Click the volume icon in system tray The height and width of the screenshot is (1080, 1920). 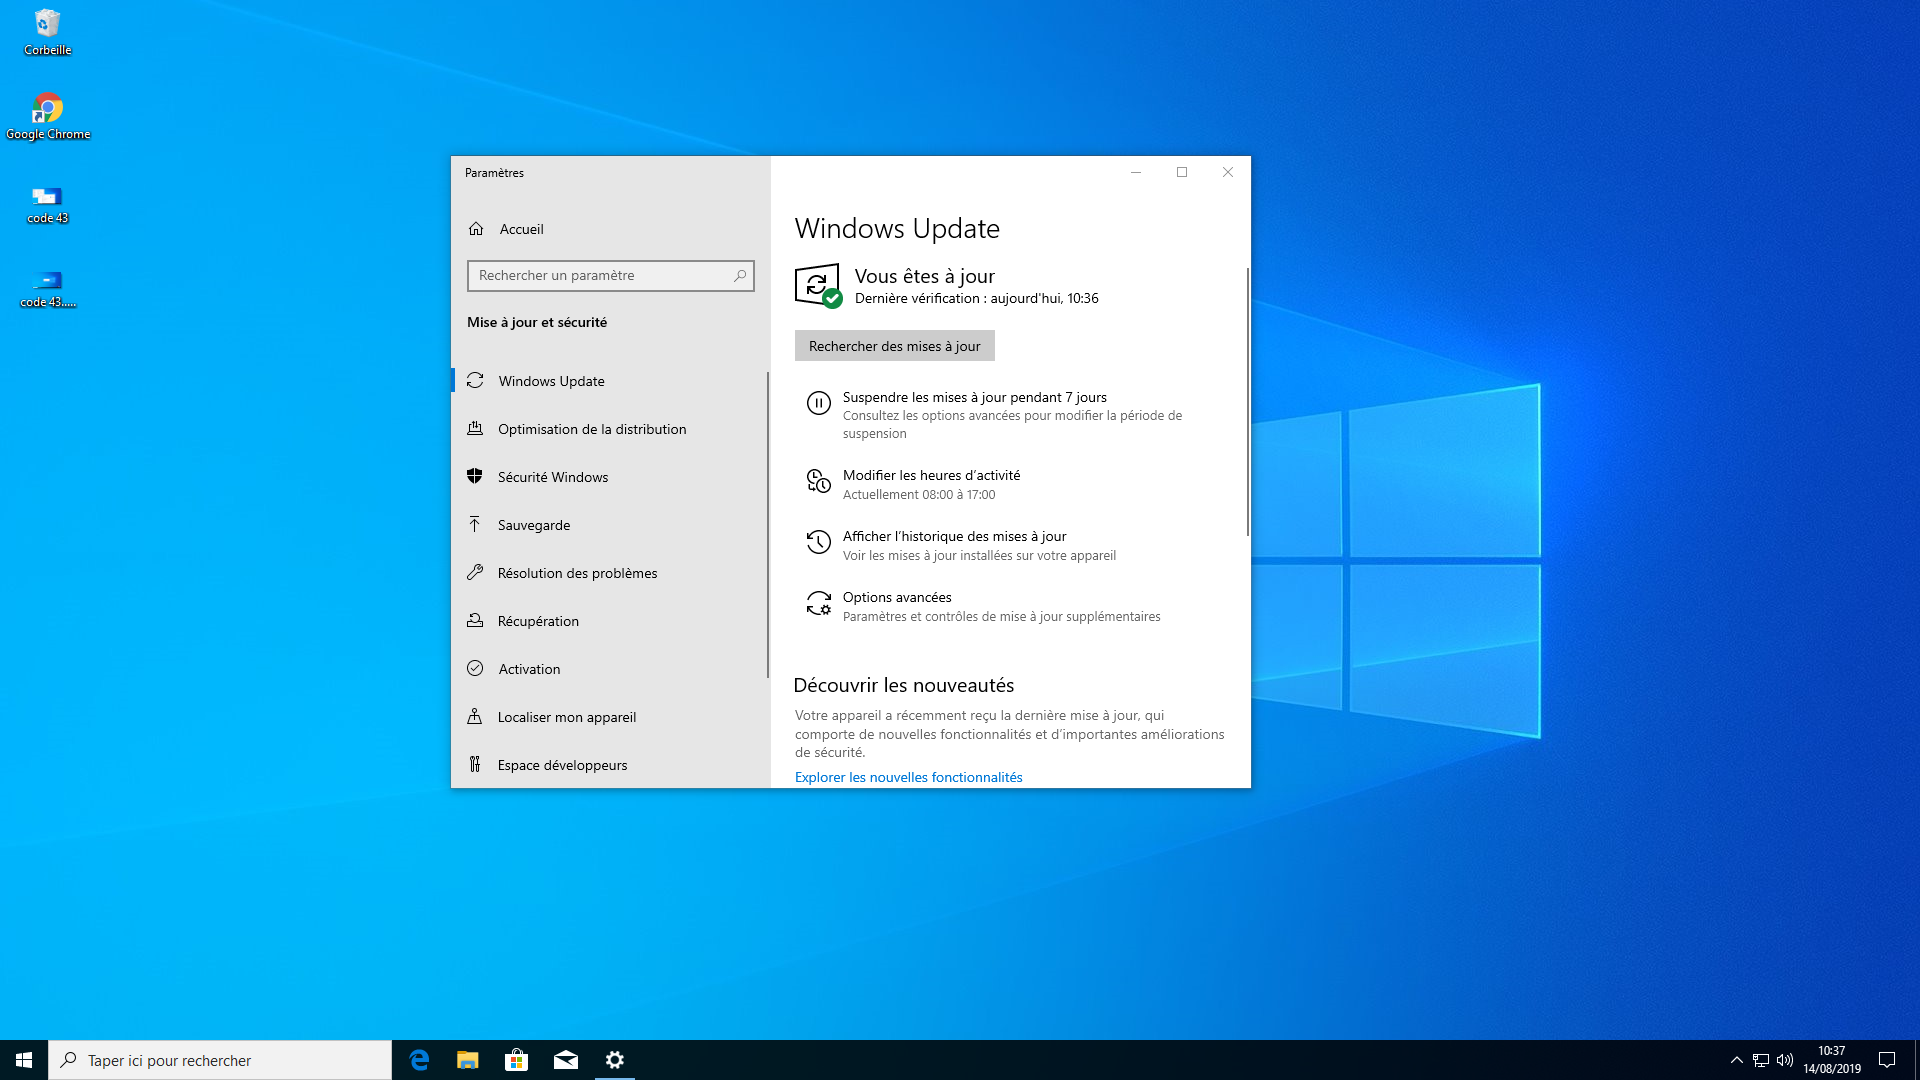[1785, 1060]
